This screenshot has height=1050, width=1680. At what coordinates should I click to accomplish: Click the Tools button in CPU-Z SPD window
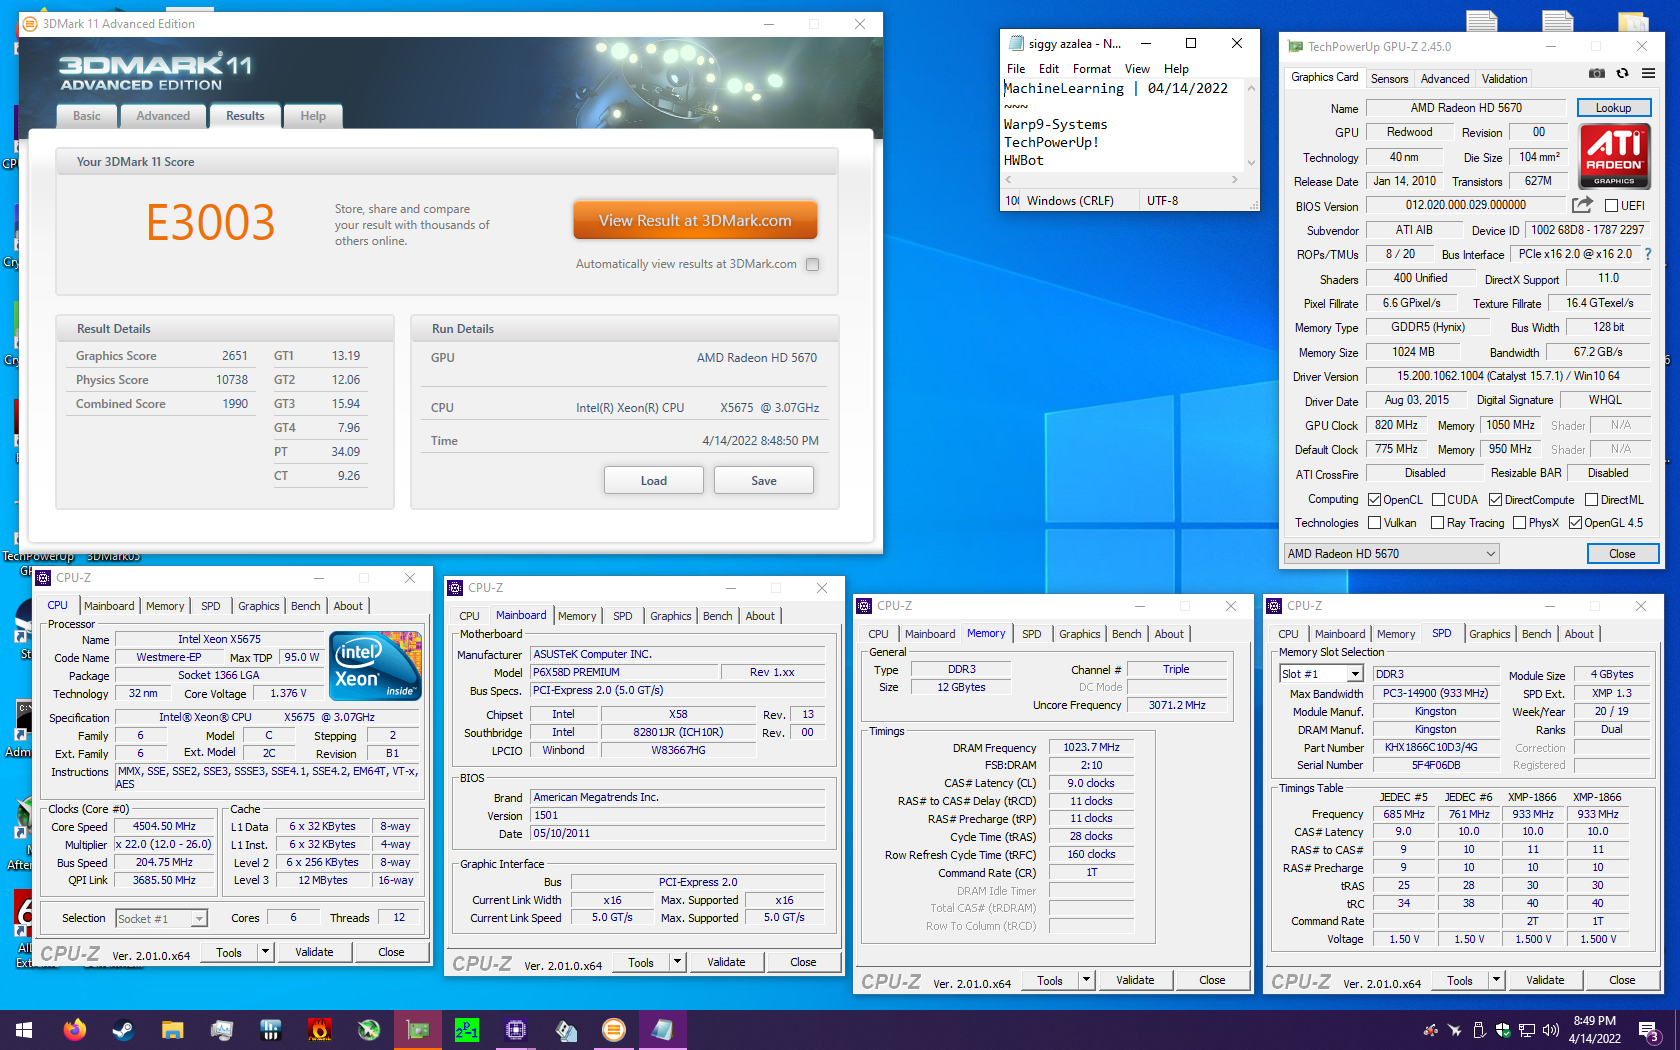click(1459, 980)
